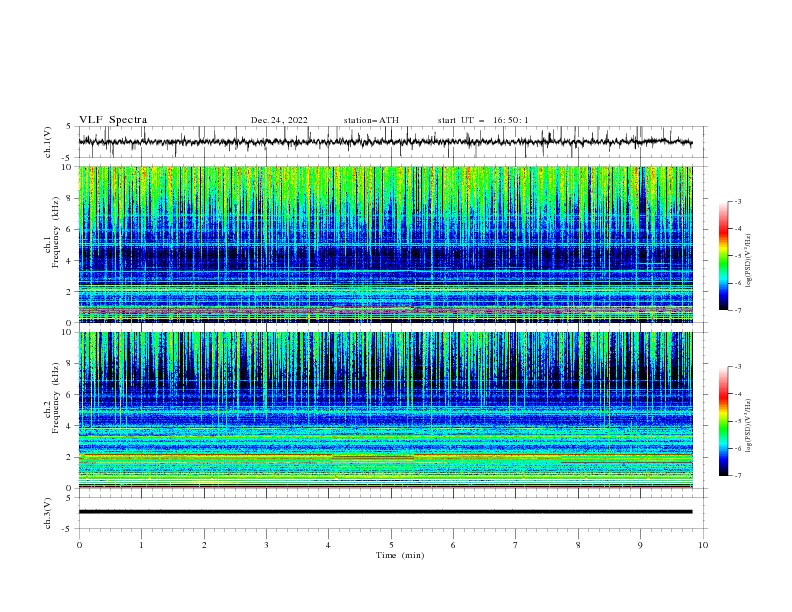Image resolution: width=792 pixels, height=612 pixels.
Task: Click '-7' on the upper colorbar
Action: [x=737, y=310]
